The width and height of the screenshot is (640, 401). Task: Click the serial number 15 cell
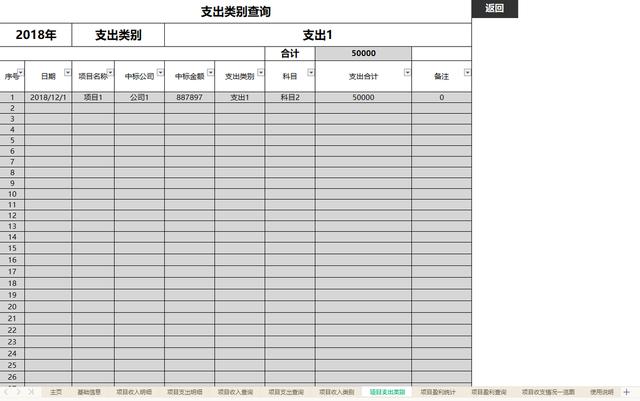click(x=12, y=248)
